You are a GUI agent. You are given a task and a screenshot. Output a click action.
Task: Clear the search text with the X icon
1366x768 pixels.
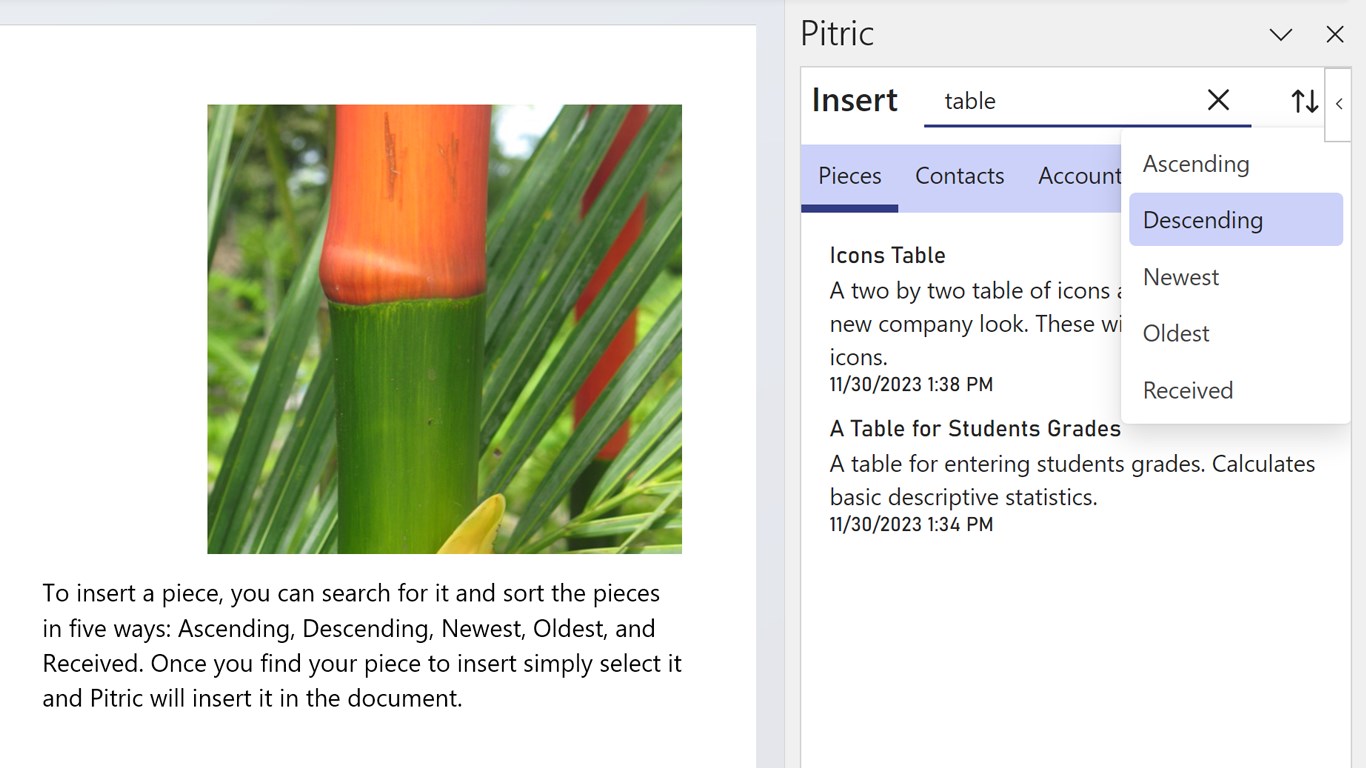[1218, 100]
